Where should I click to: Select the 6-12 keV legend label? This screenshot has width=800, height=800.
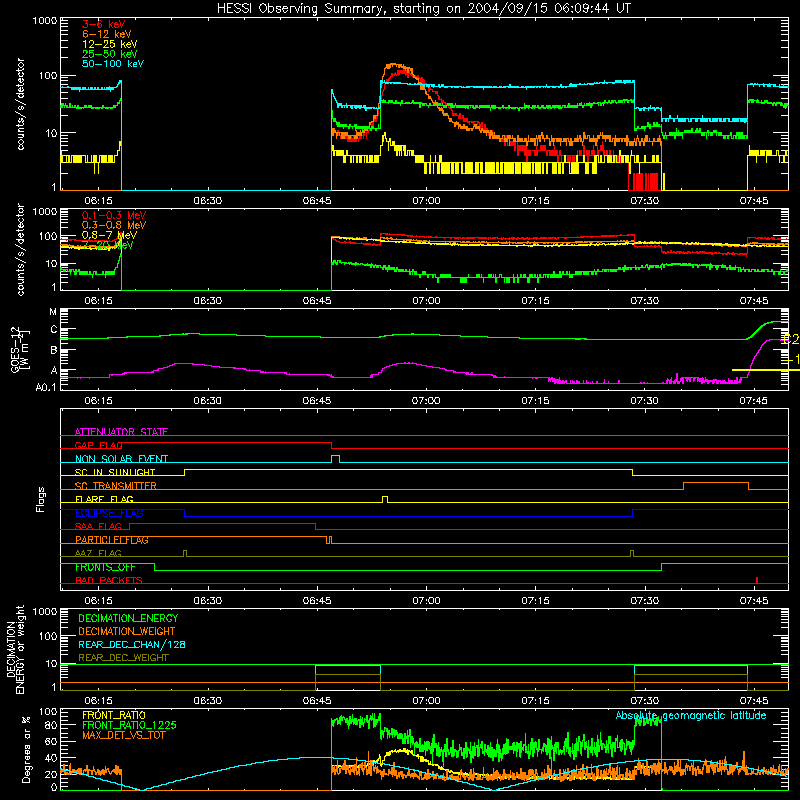(x=107, y=34)
